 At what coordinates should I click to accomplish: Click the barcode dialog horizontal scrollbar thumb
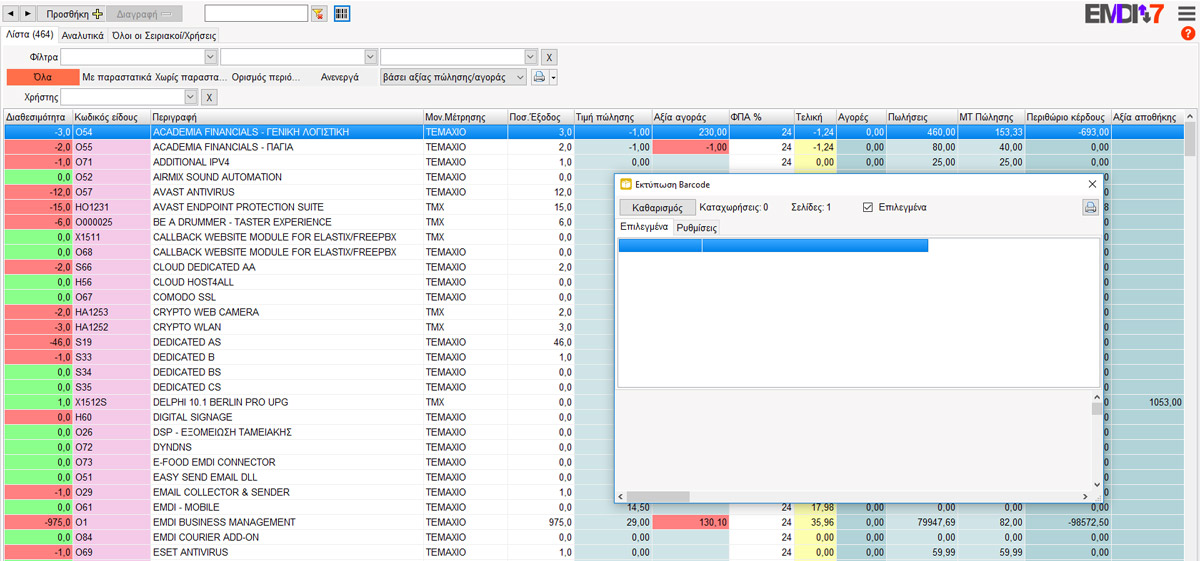(659, 497)
